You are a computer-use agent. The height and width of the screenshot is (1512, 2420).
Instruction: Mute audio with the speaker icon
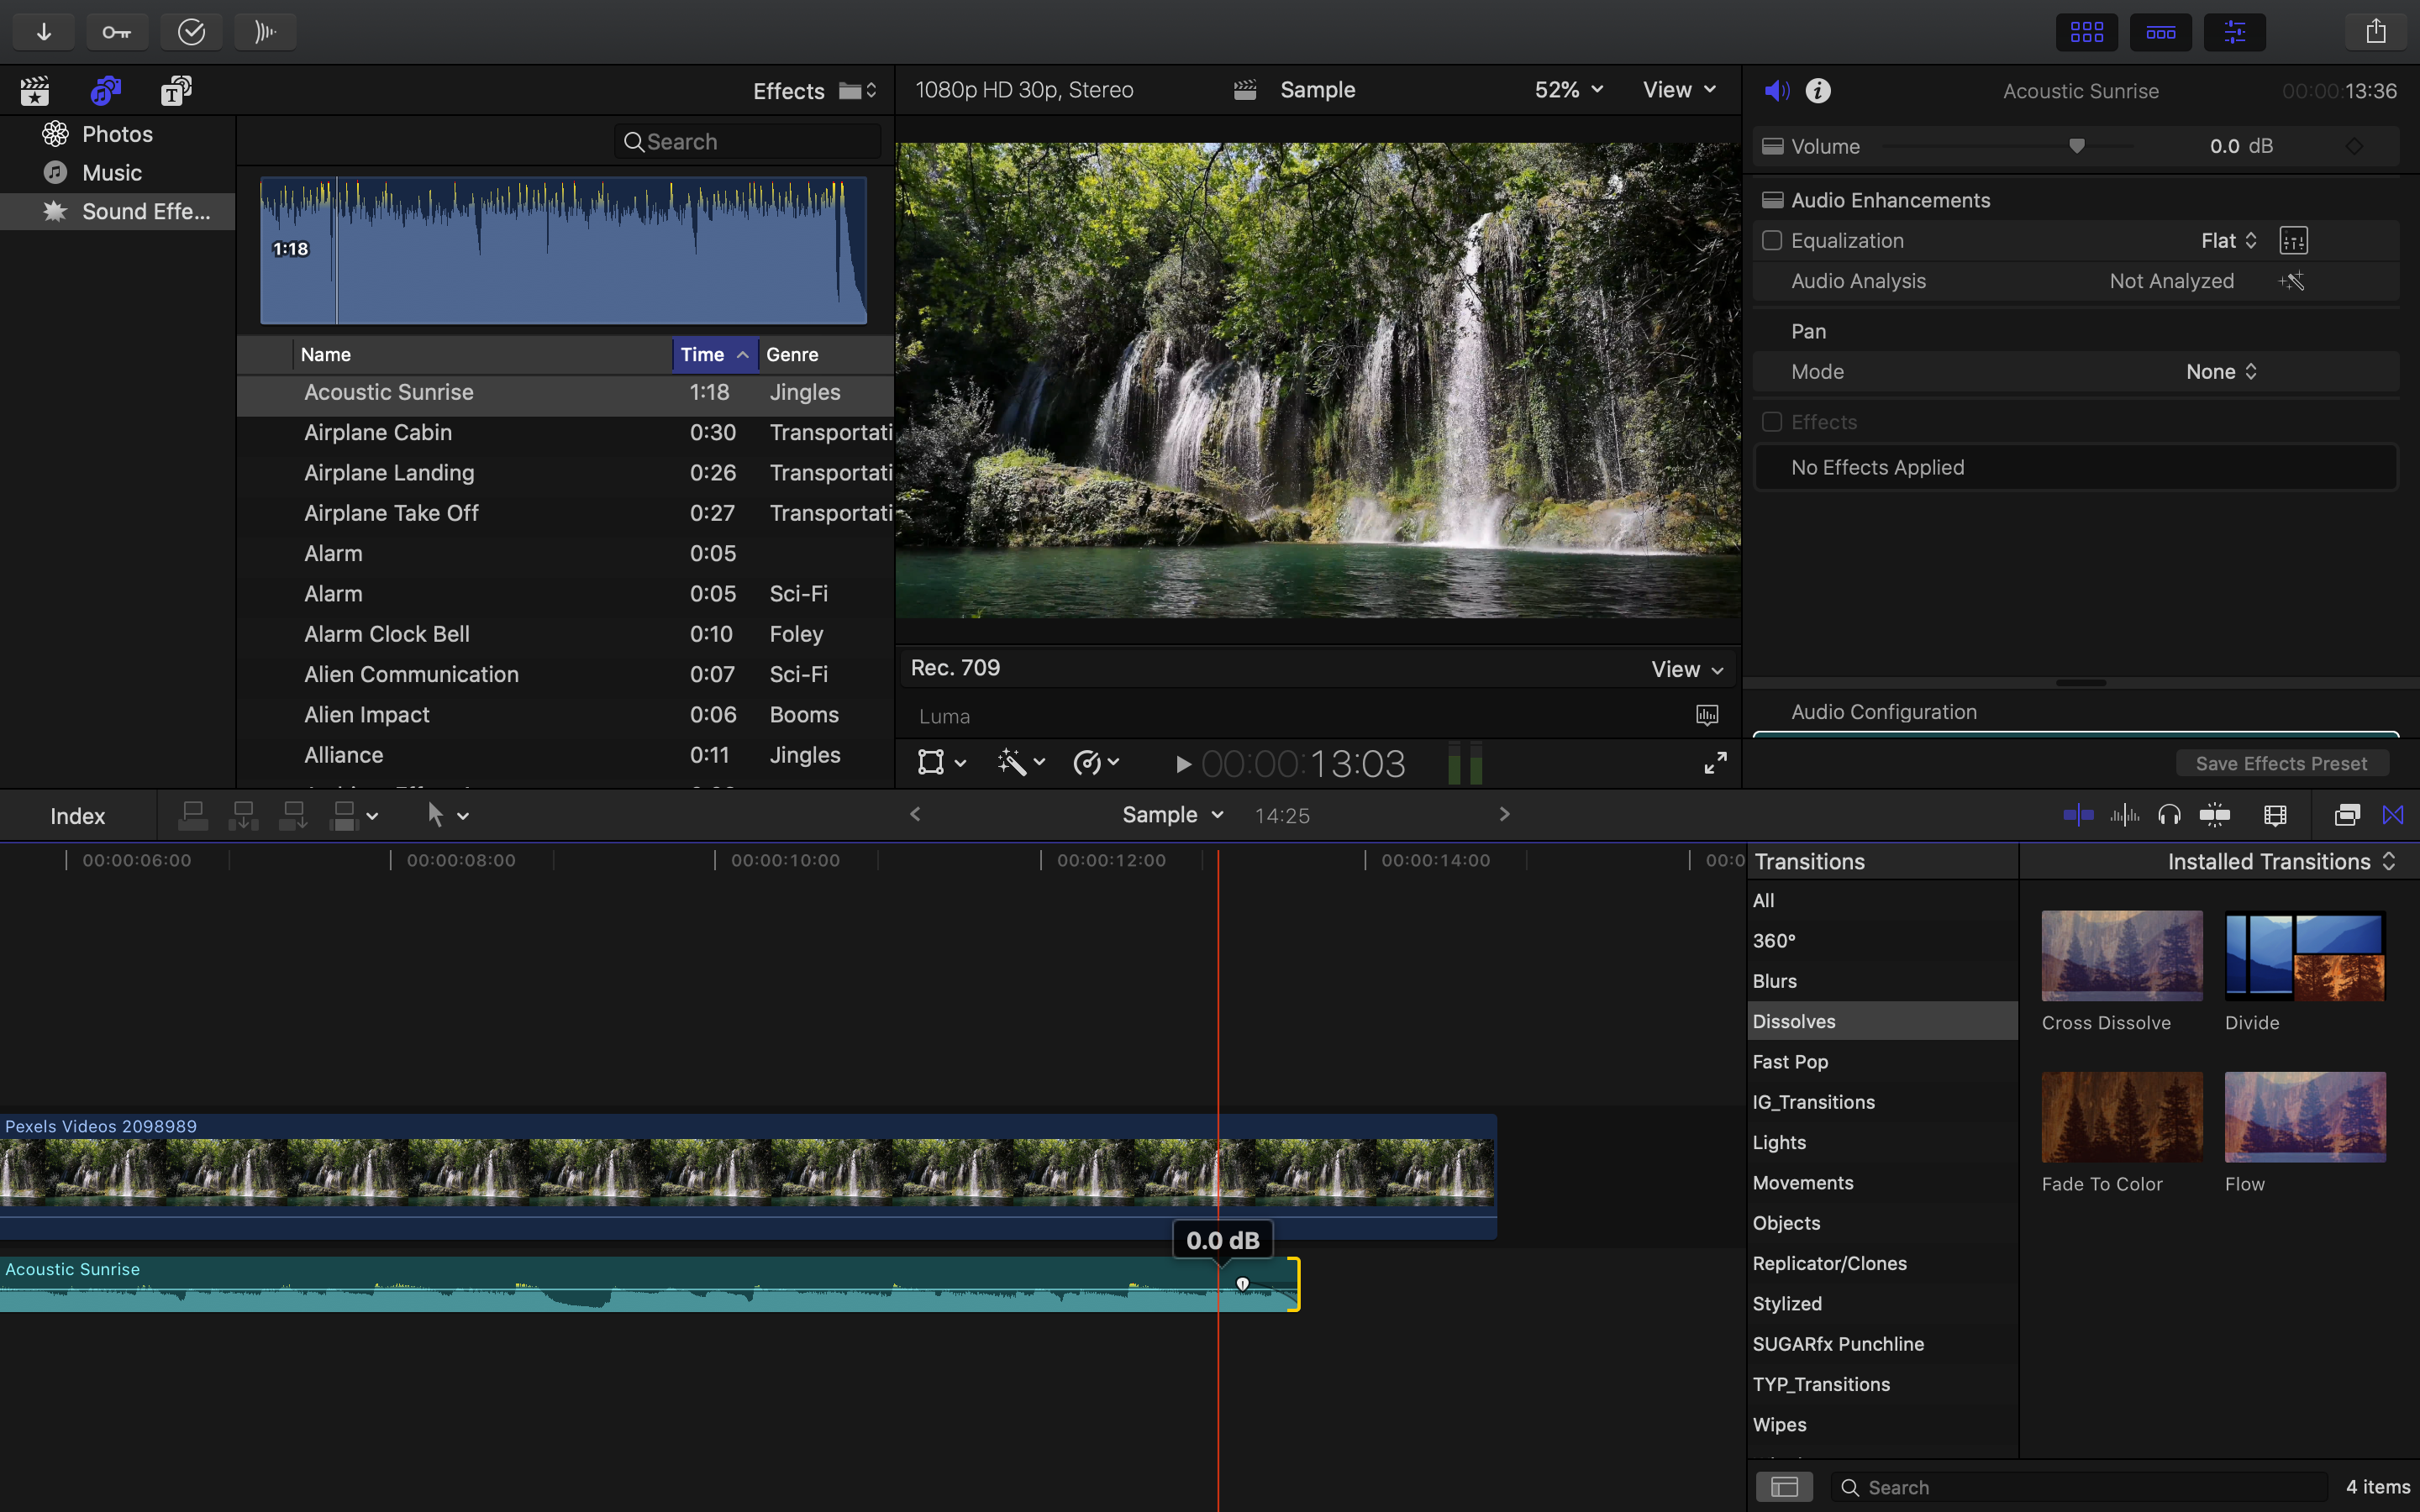[1776, 90]
